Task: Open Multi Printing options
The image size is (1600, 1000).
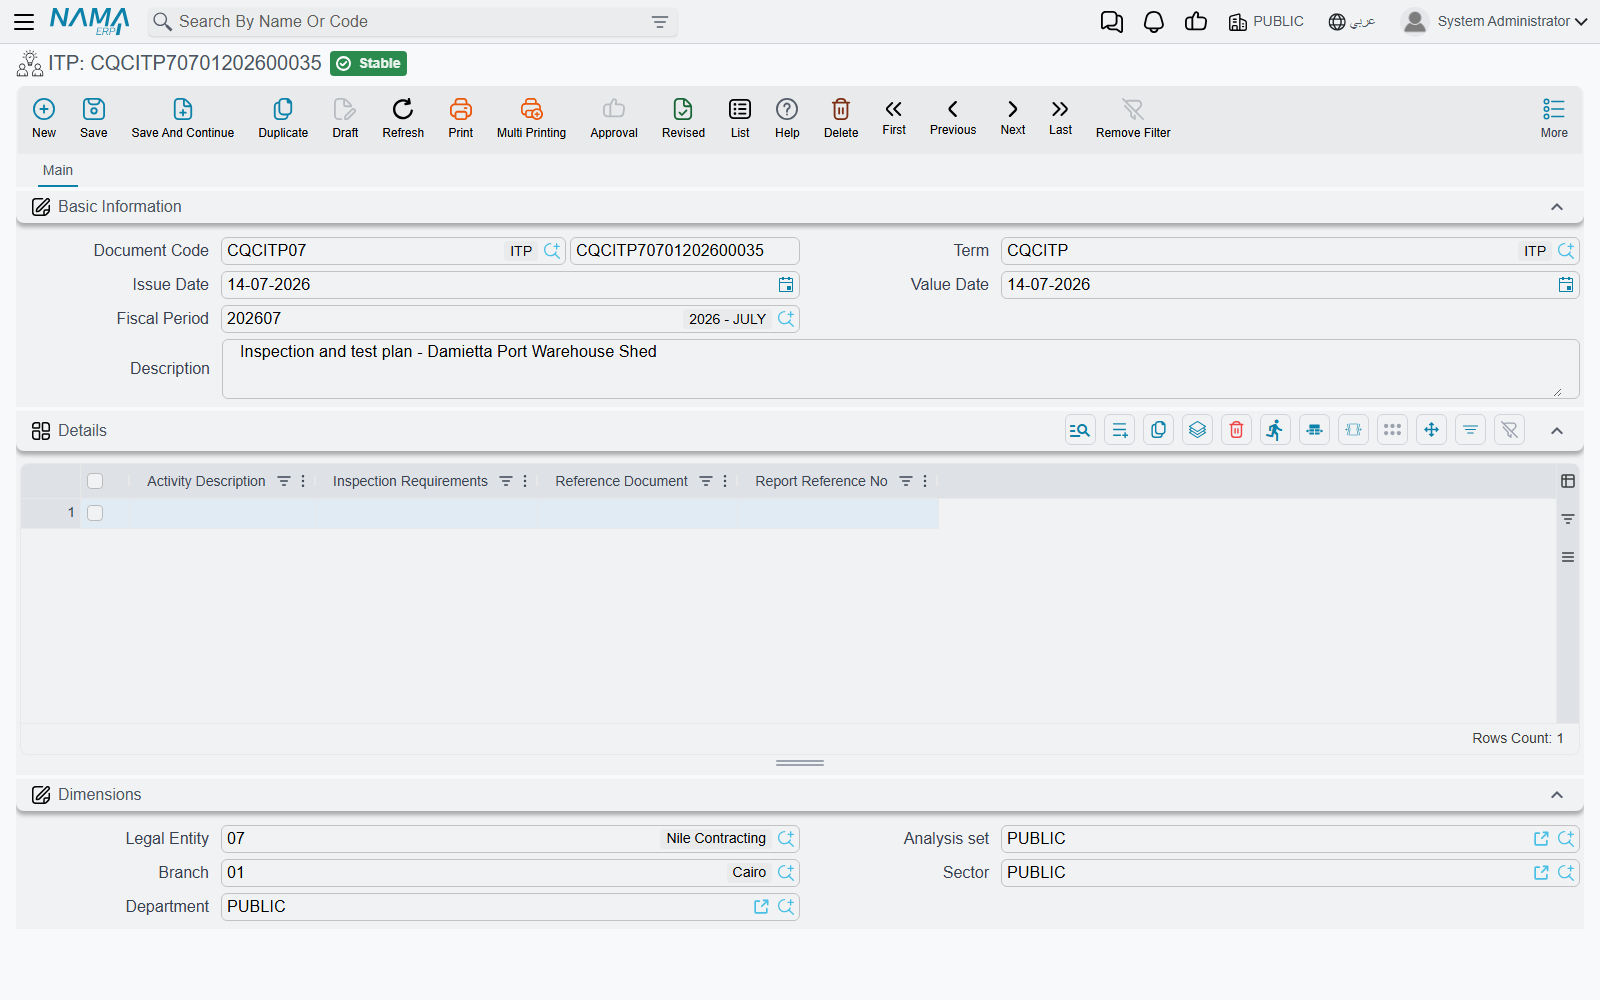Action: pos(531,118)
